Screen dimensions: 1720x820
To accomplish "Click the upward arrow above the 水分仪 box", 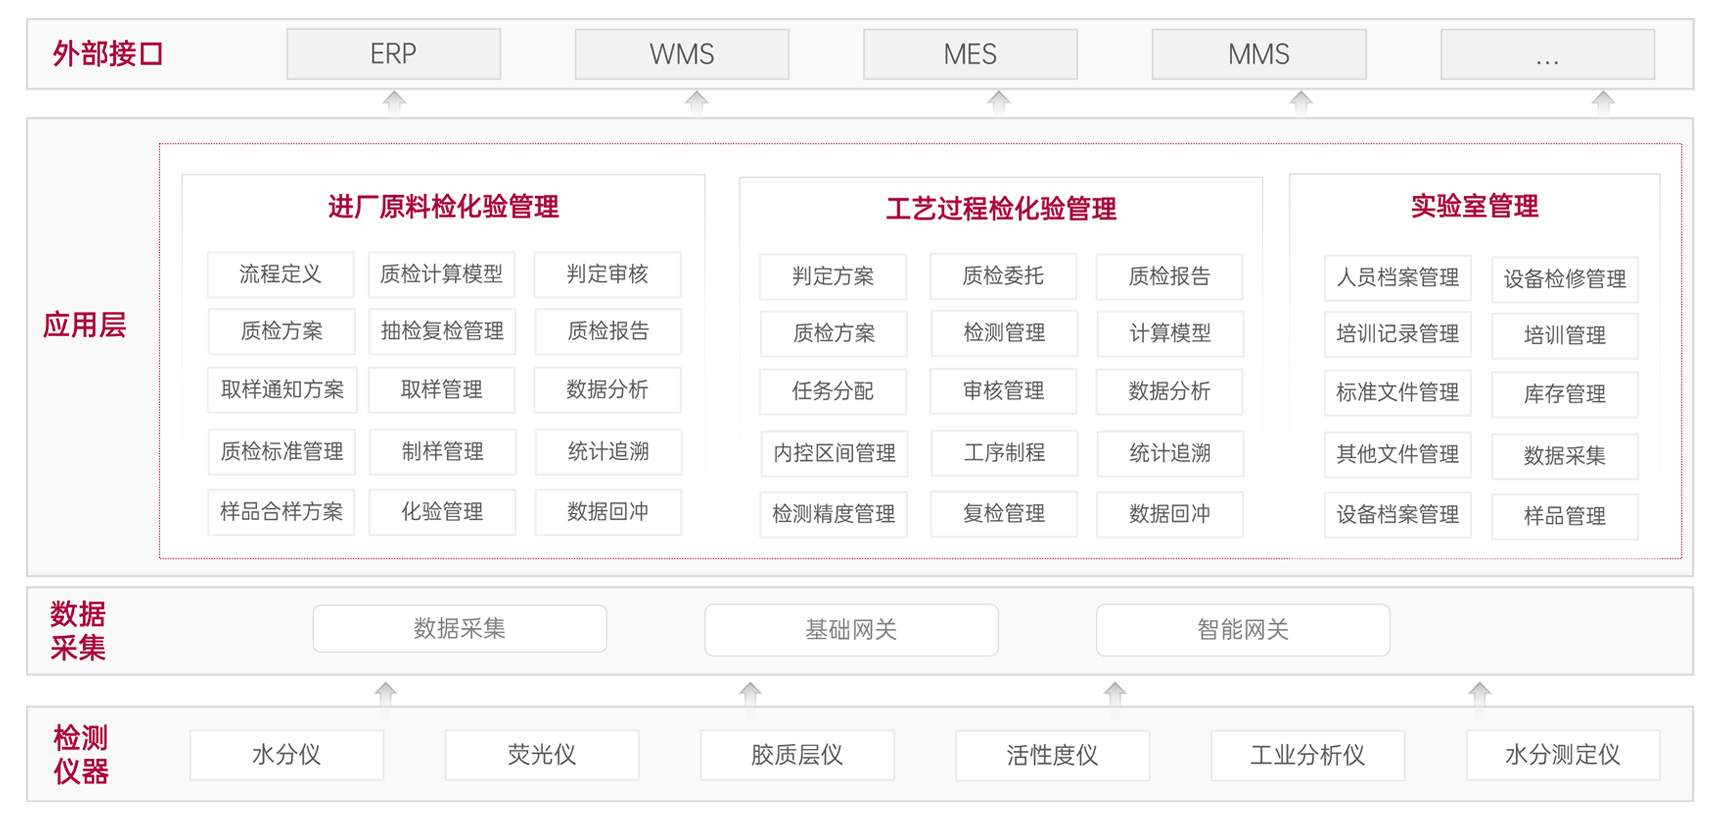I will point(386,692).
